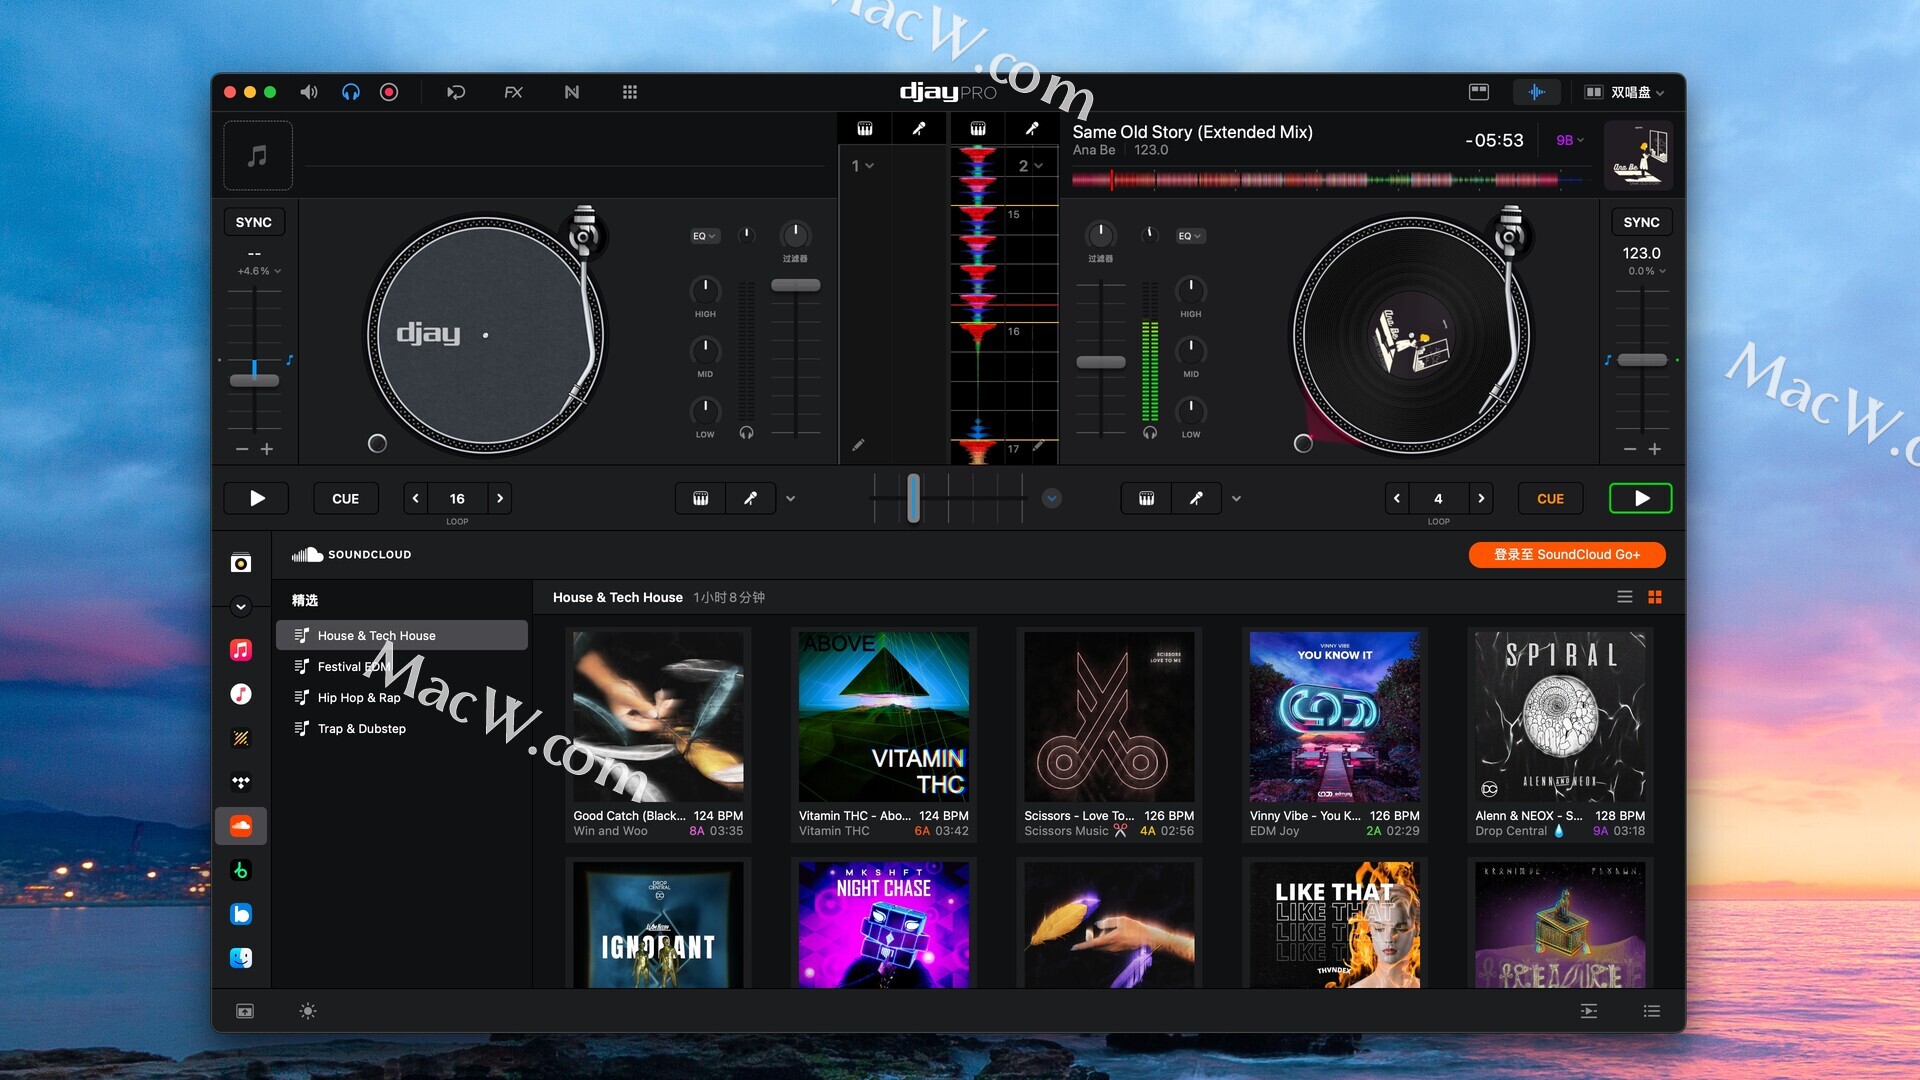Screen dimensions: 1920x1080
Task: Open deck 2 EQ mode dropdown
Action: (x=1190, y=236)
